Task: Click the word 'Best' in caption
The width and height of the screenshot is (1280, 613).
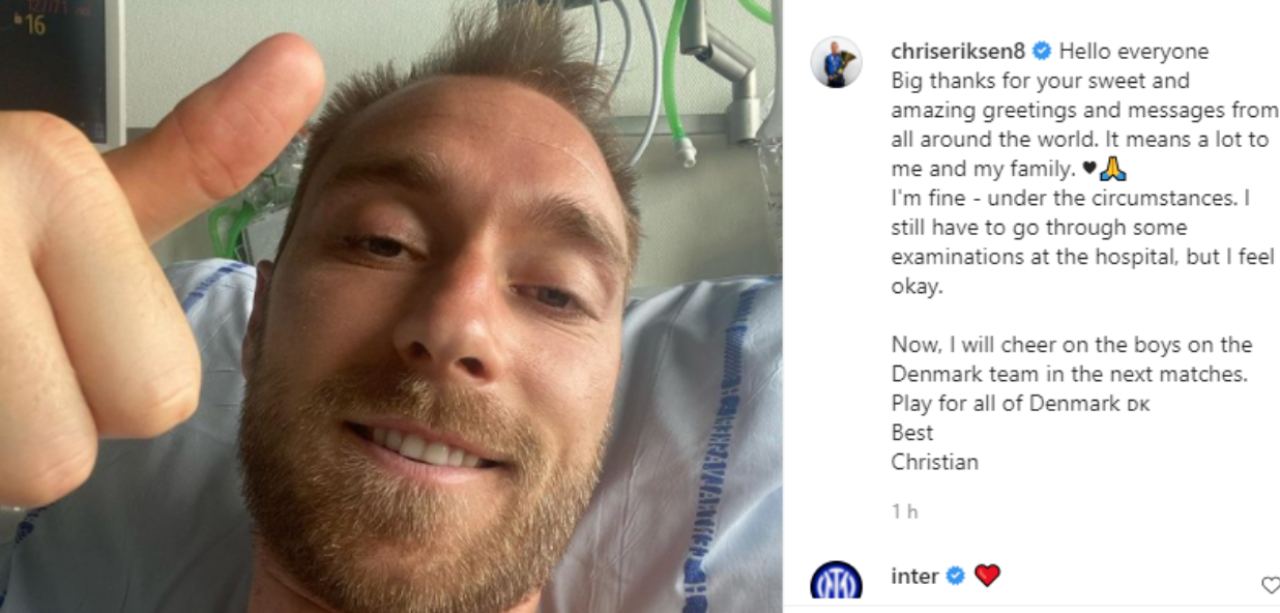Action: (912, 433)
